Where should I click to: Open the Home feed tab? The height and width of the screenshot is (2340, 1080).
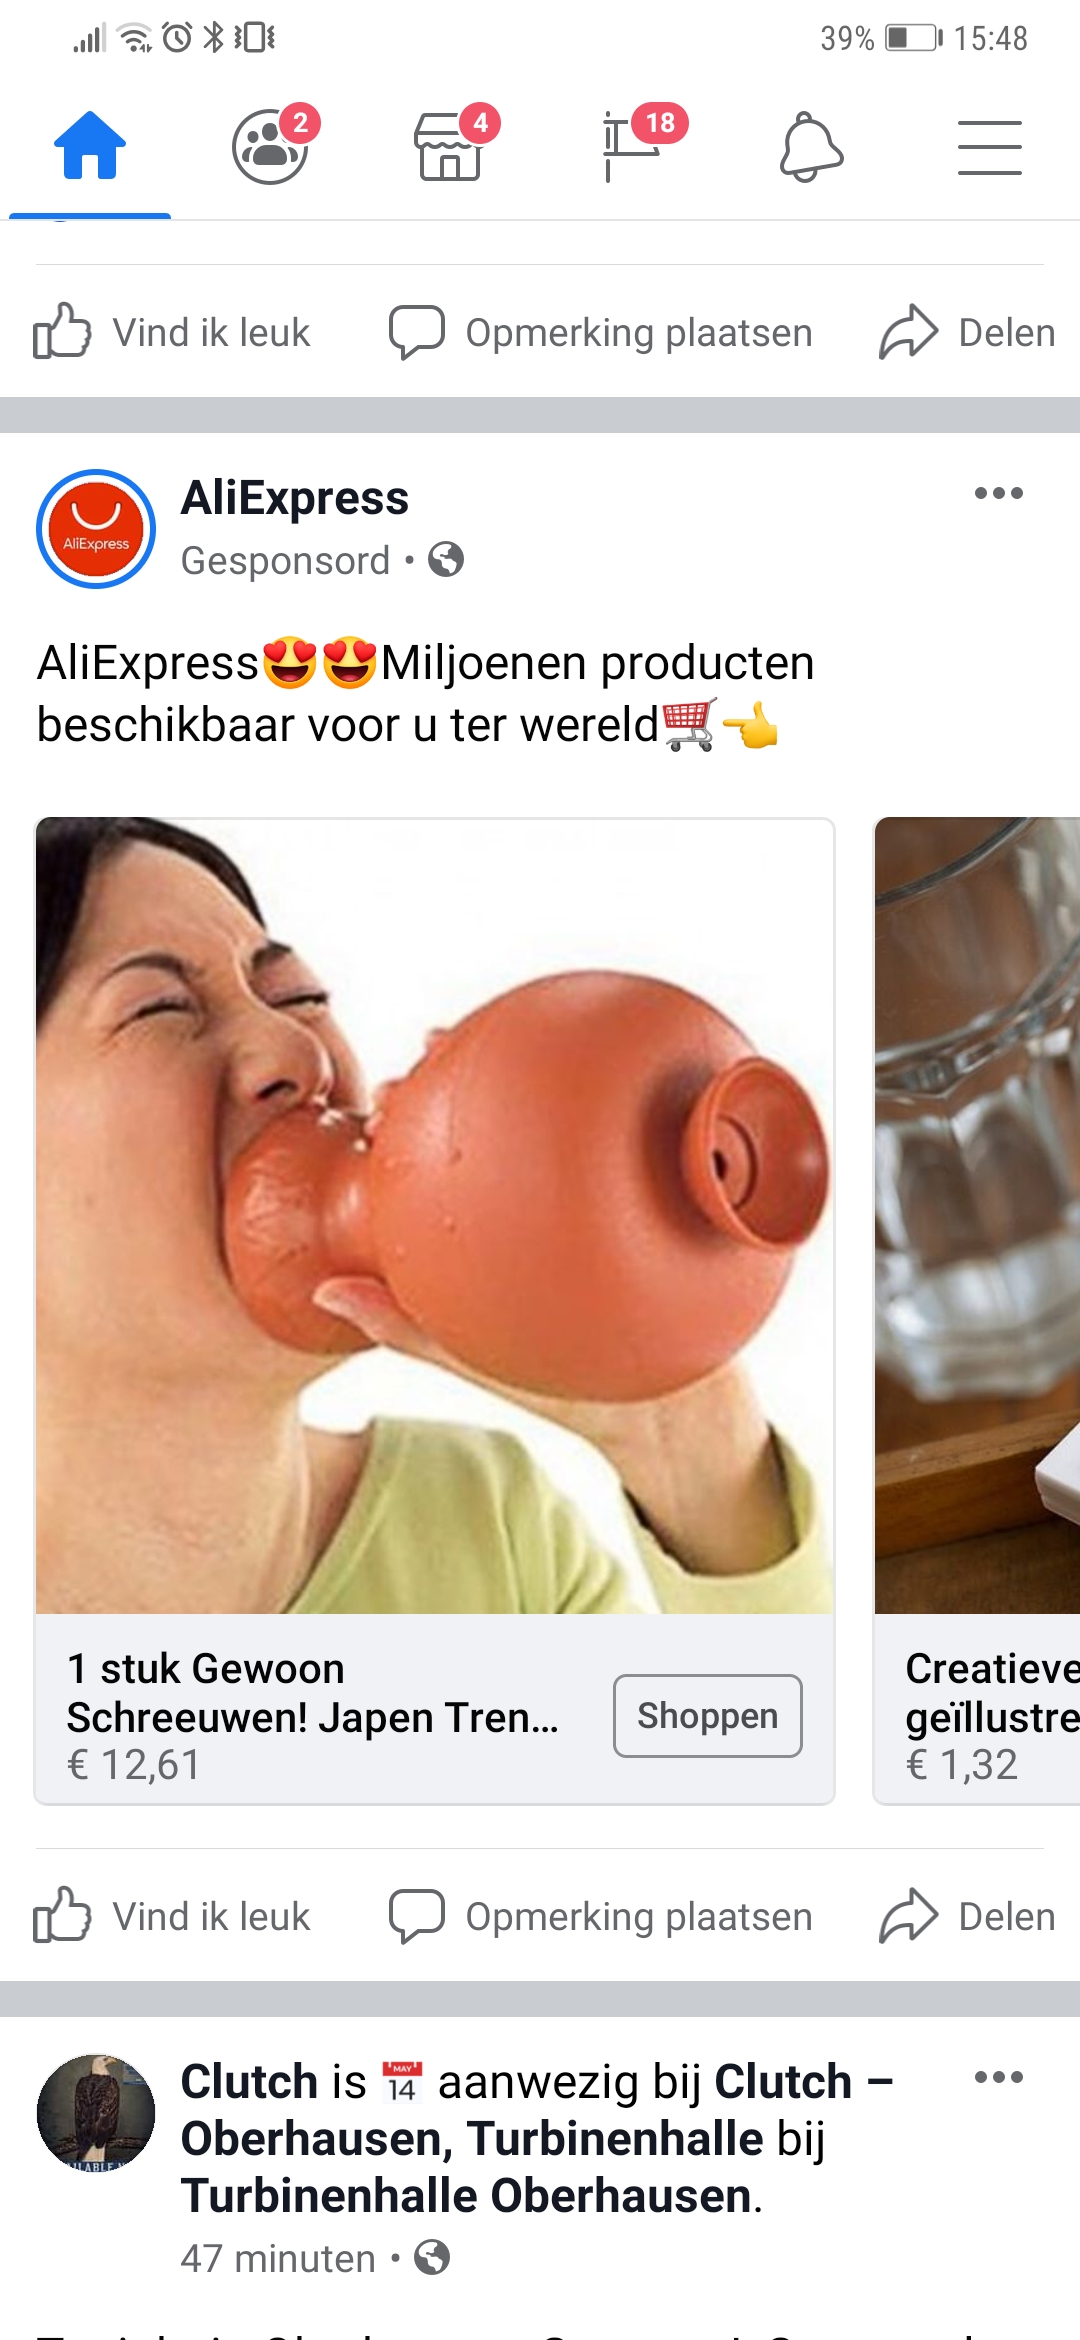[90, 147]
